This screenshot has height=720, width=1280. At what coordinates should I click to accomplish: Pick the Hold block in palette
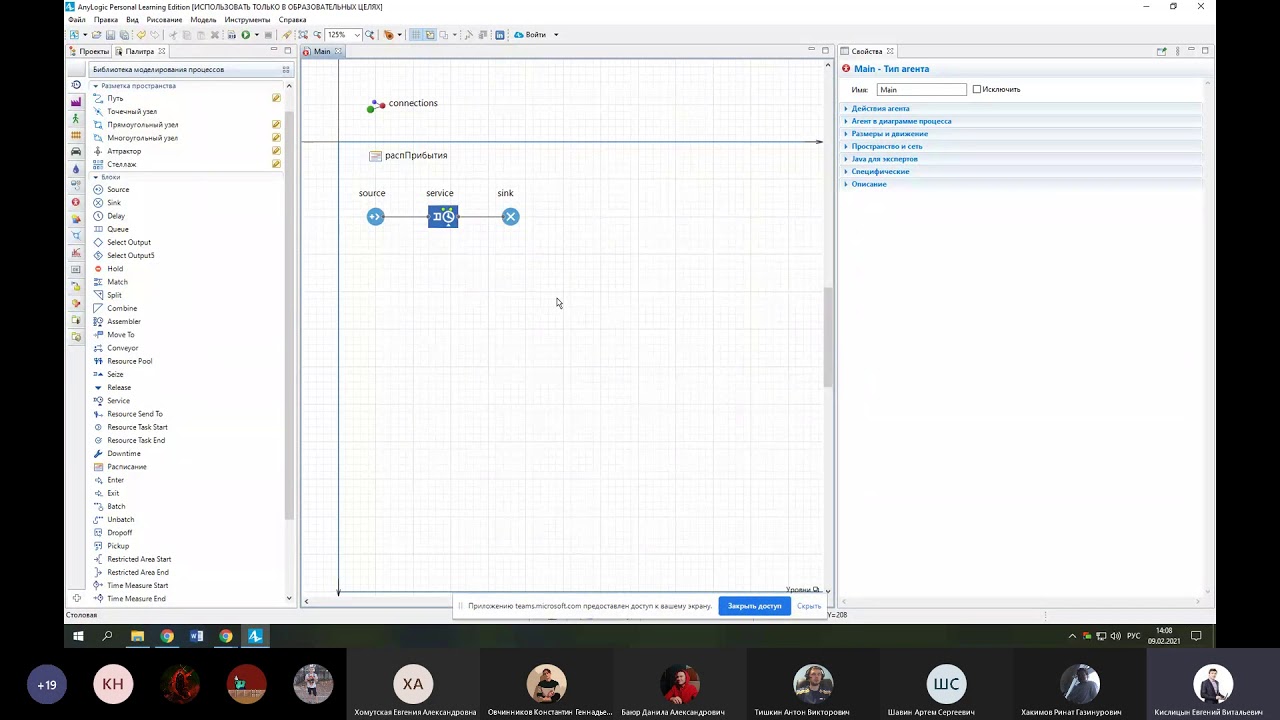click(x=108, y=269)
